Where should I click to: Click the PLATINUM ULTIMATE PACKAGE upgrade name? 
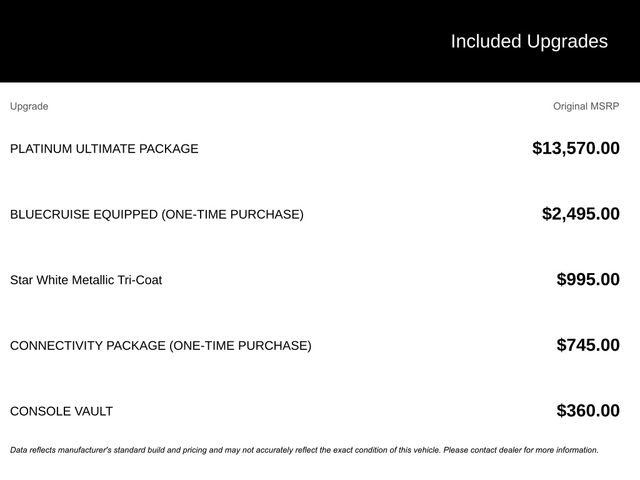(104, 149)
